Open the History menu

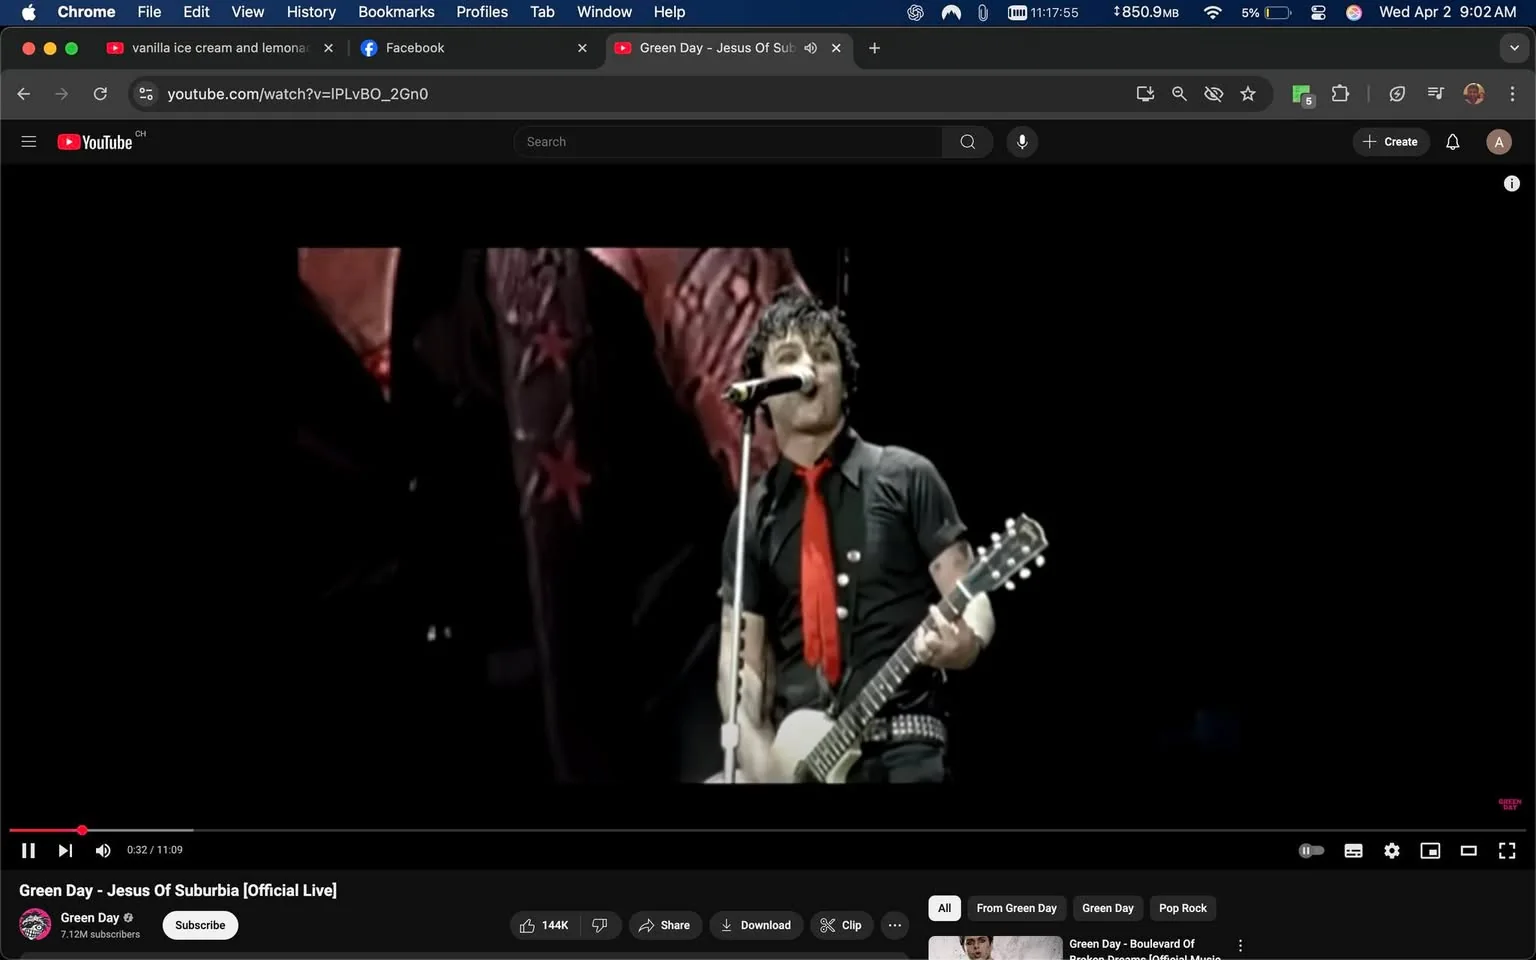pos(311,12)
